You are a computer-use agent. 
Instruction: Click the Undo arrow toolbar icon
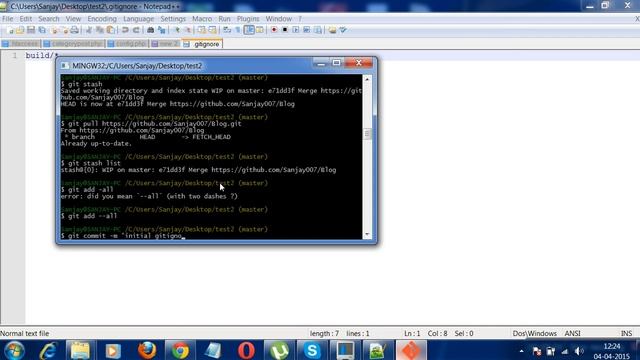coord(125,30)
